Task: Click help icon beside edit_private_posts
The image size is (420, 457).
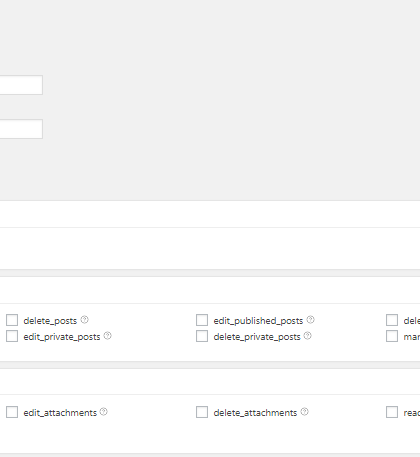Action: click(x=108, y=336)
